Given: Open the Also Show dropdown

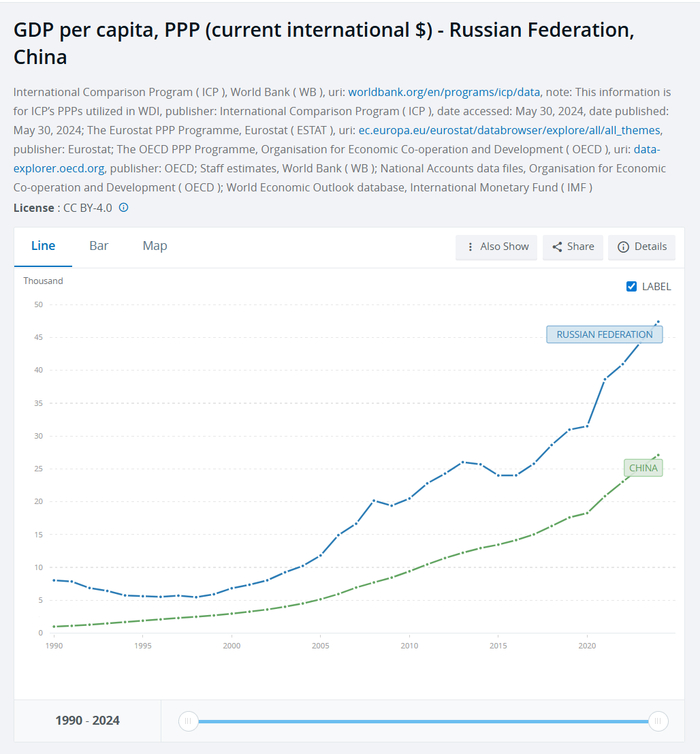Looking at the screenshot, I should [x=496, y=247].
